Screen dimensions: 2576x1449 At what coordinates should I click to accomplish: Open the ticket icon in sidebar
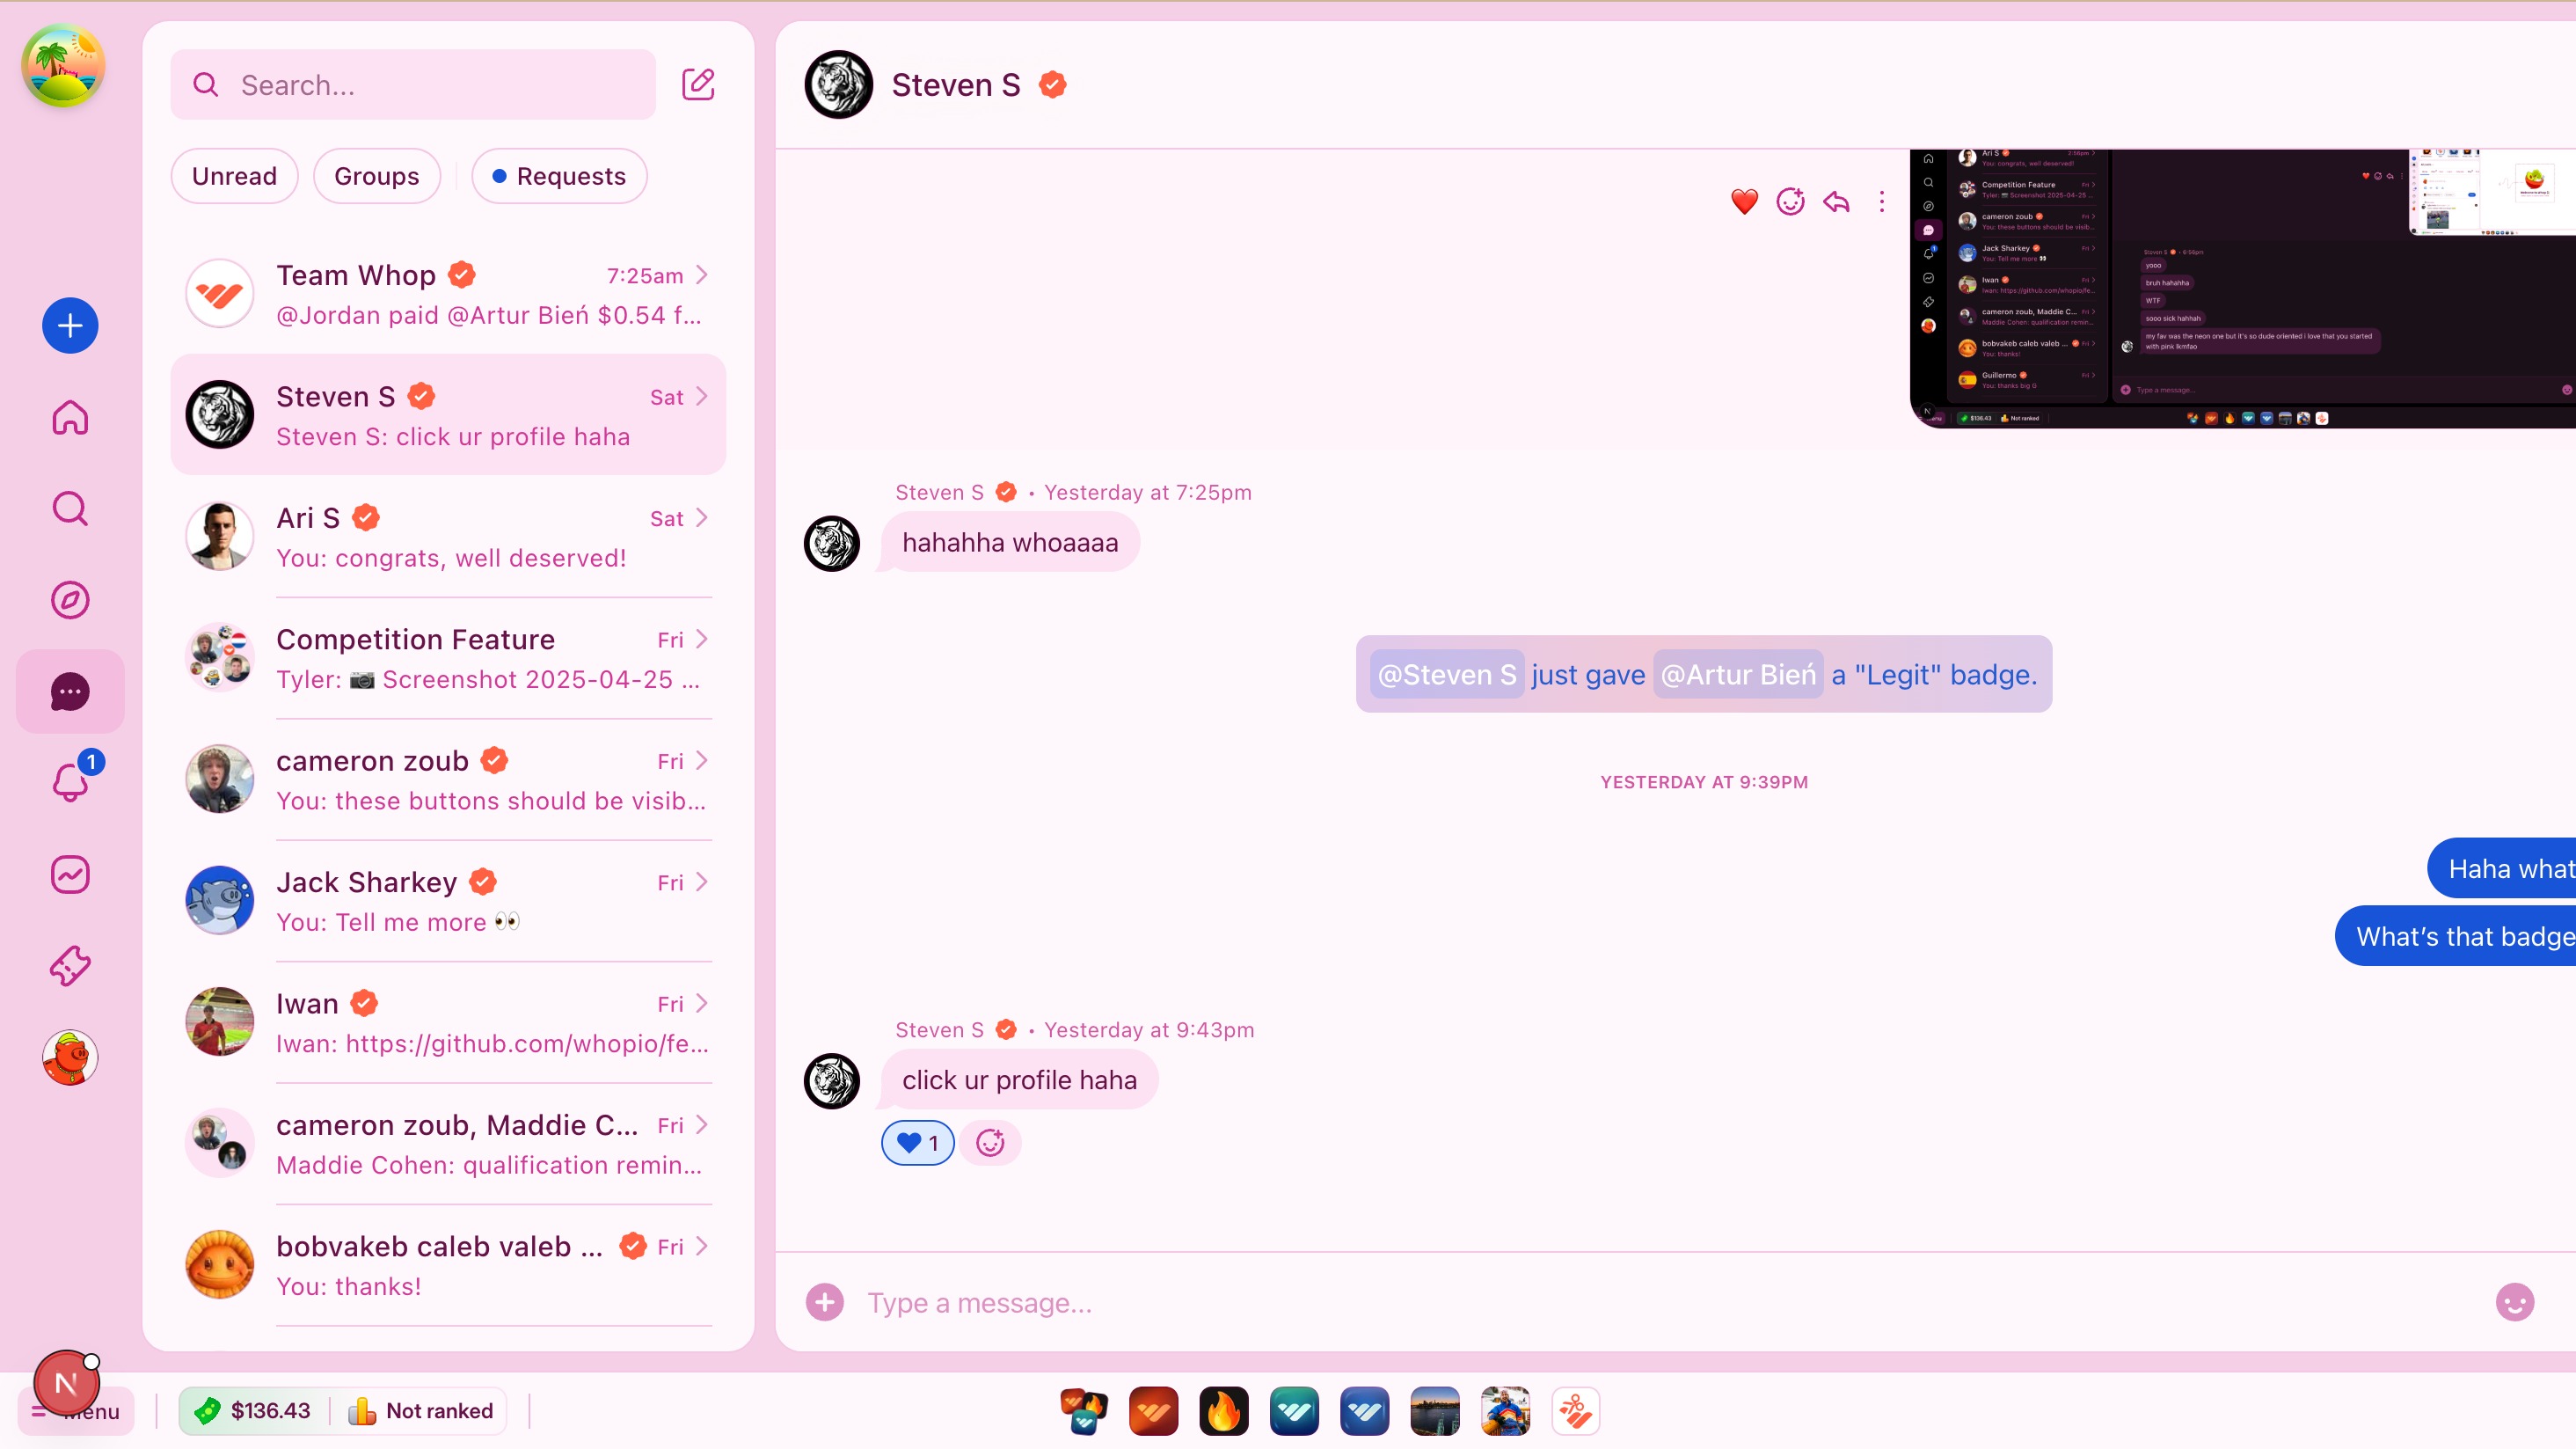point(70,966)
